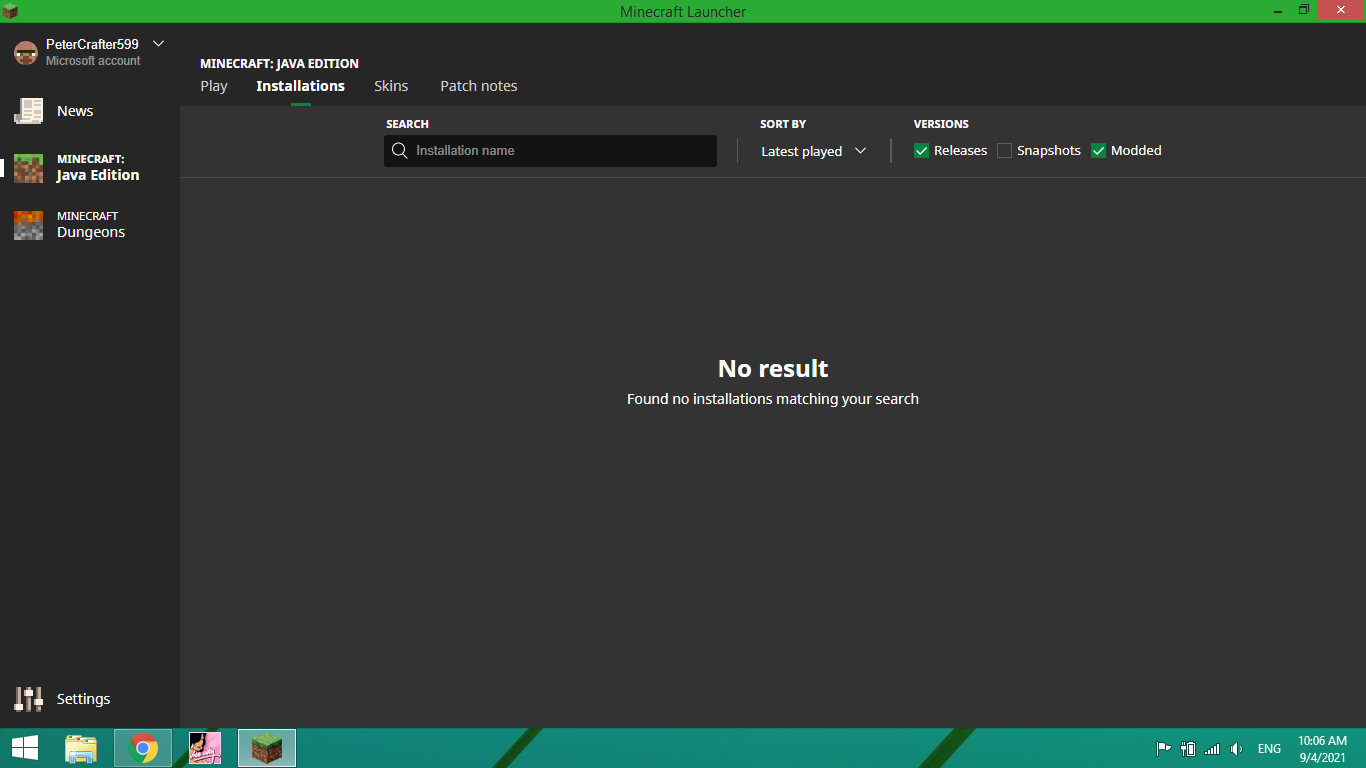This screenshot has width=1366, height=768.
Task: Click the PeterCrafter599 account name
Action: point(92,44)
